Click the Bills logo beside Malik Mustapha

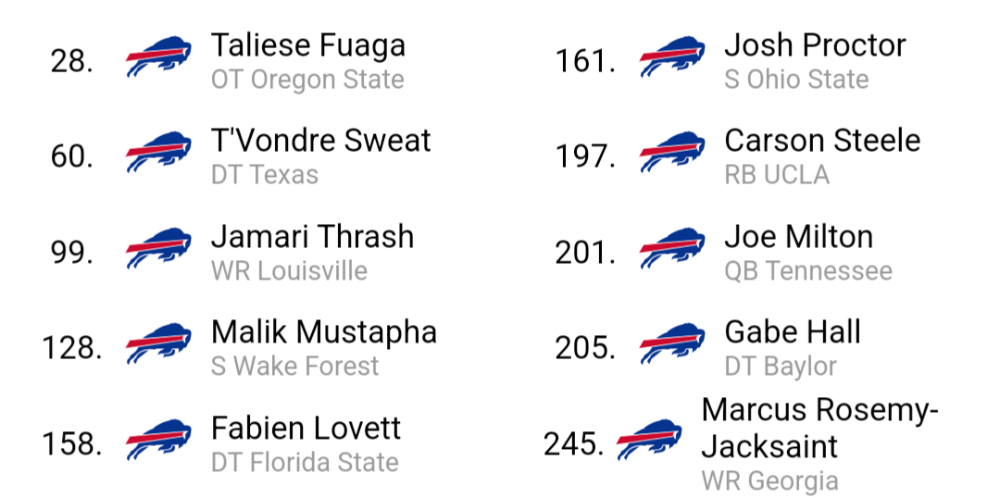[159, 343]
